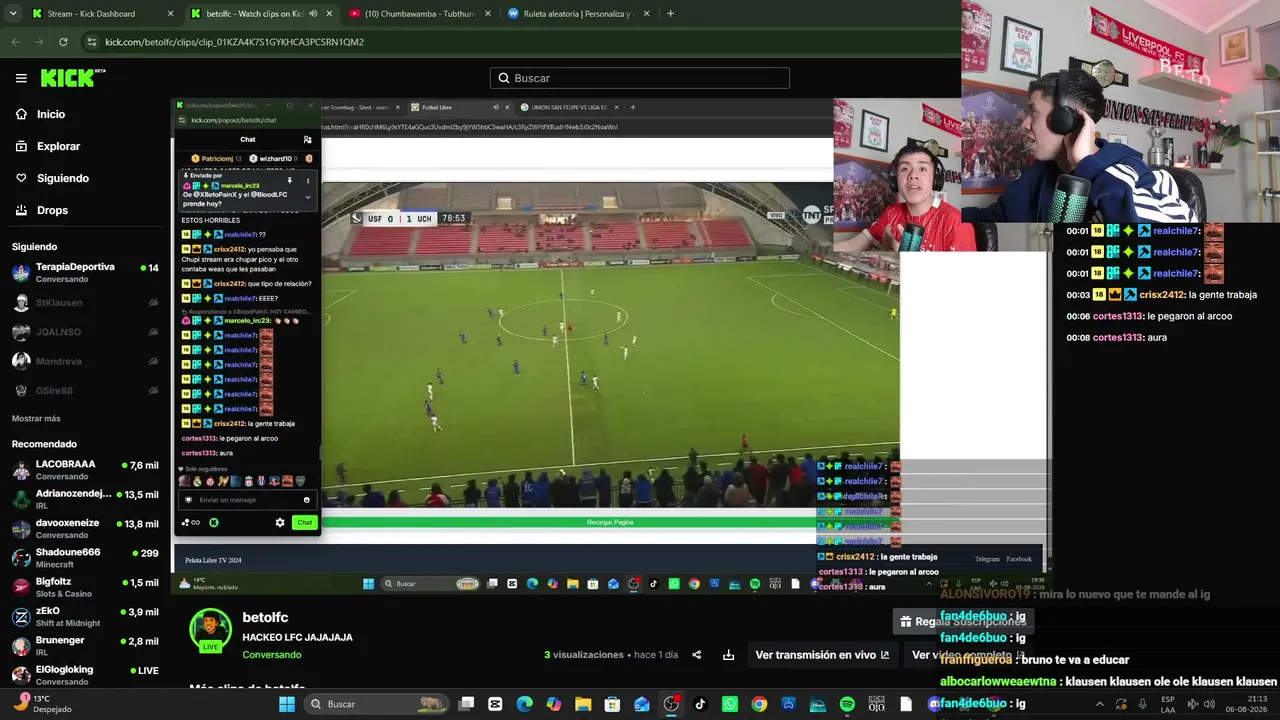
Task: Select the kick.com clip URL in address bar
Action: click(x=234, y=42)
